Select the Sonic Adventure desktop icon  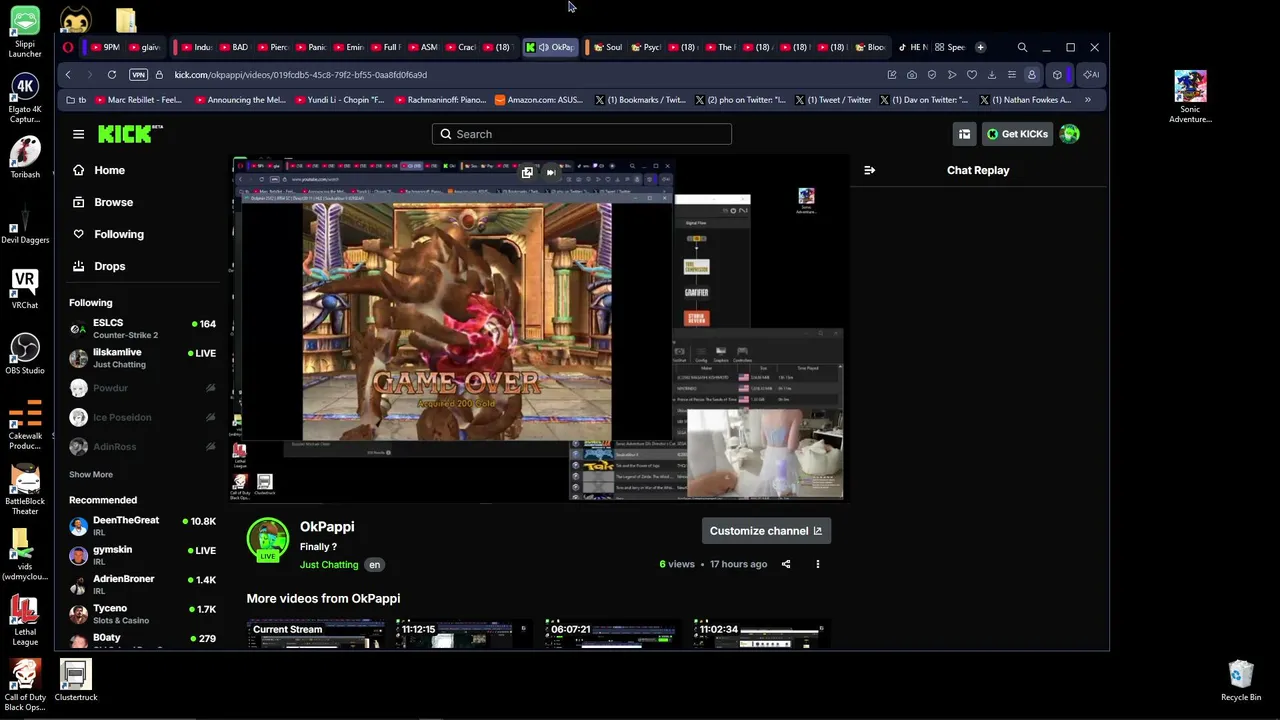1190,97
